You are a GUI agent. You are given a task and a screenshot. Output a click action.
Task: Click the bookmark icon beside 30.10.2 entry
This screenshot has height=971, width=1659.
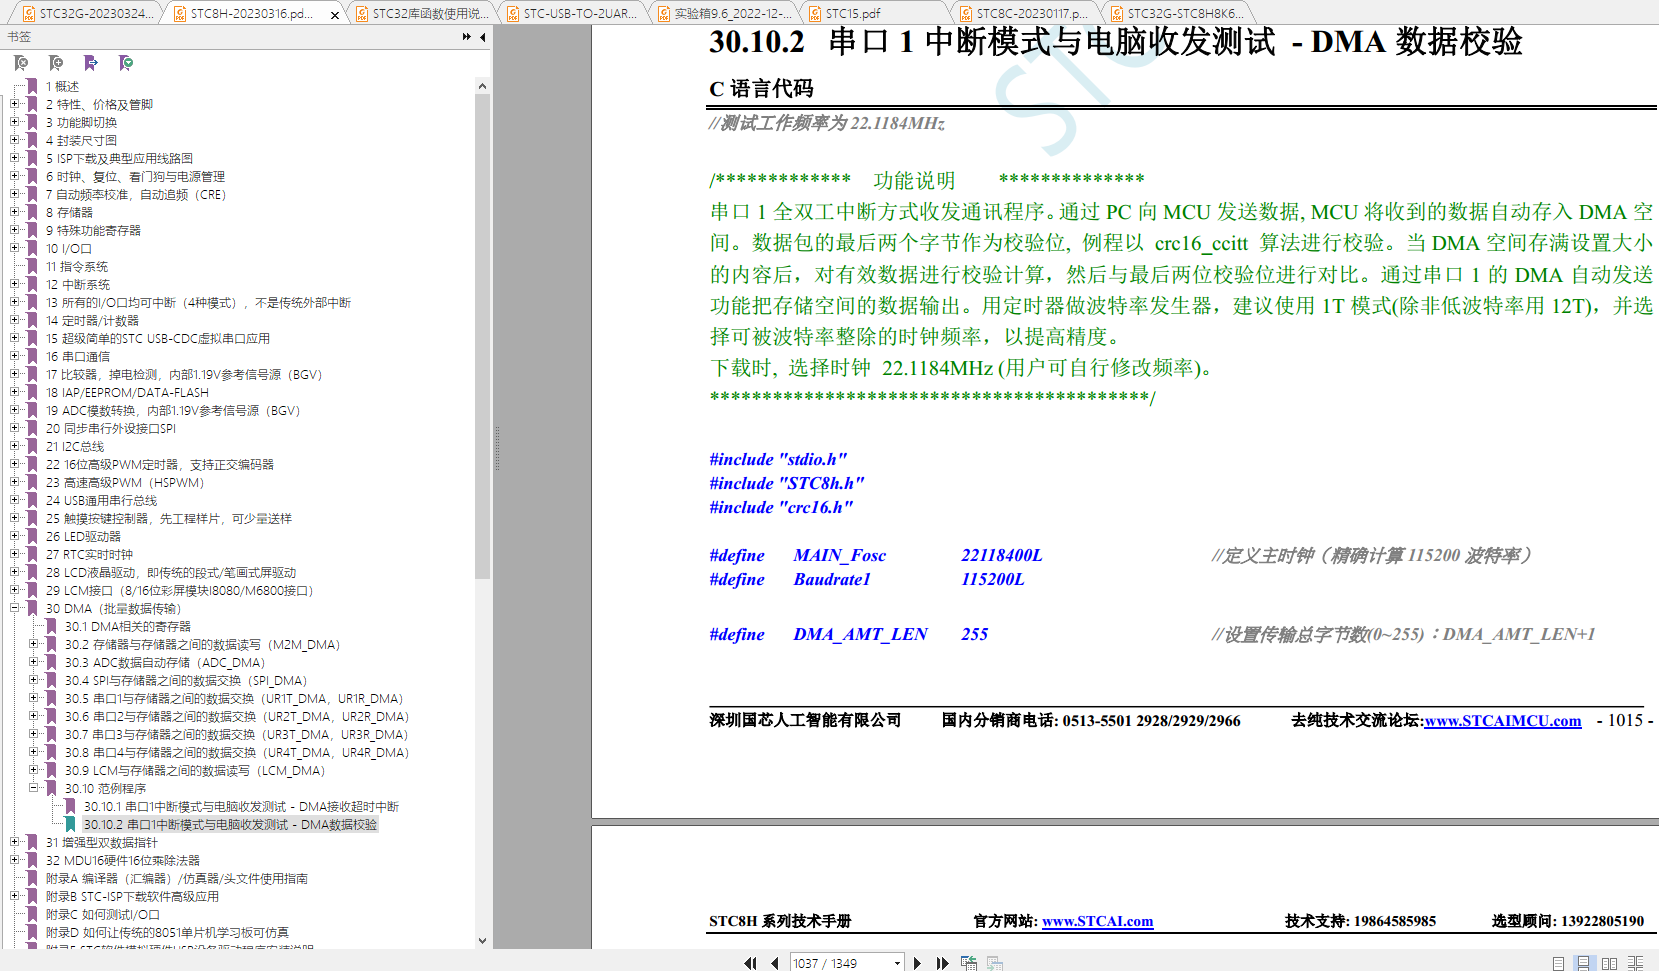pyautogui.click(x=71, y=824)
